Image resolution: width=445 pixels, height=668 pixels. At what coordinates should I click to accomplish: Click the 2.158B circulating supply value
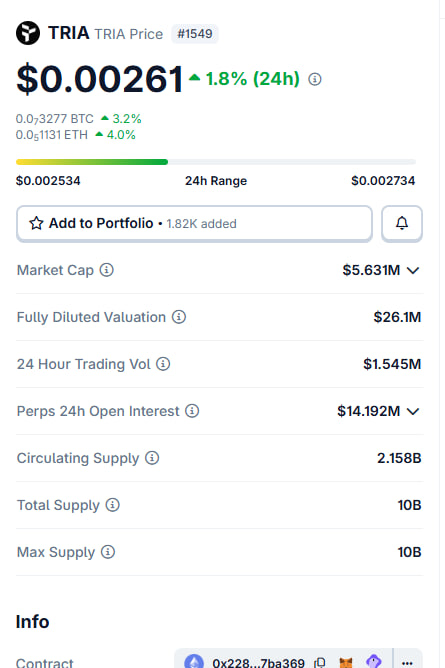pyautogui.click(x=399, y=458)
